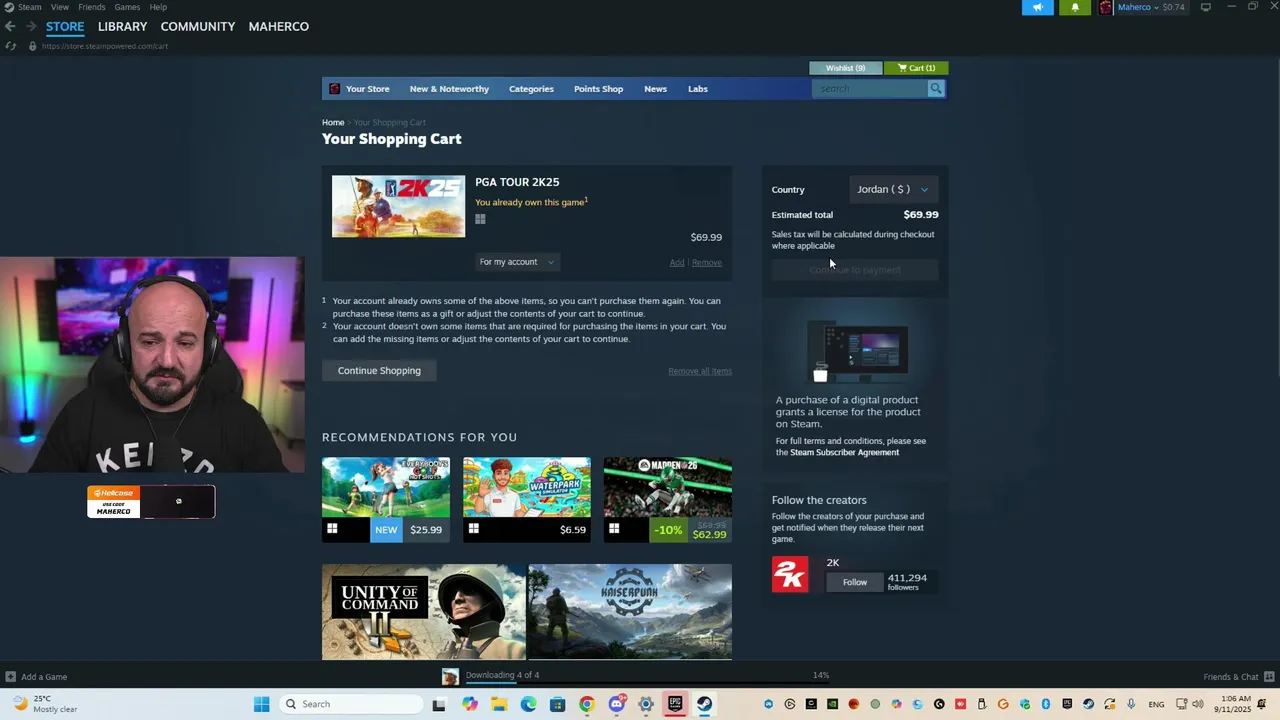Click the search magnifier icon in store
This screenshot has height=720, width=1280.
click(x=936, y=89)
